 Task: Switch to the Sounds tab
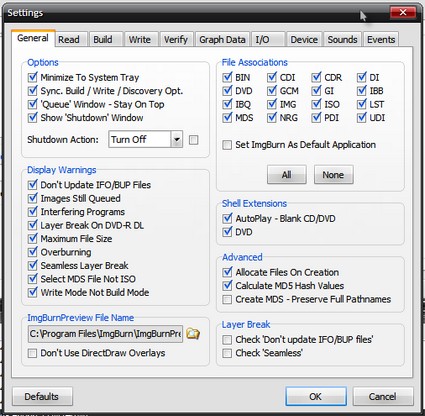[342, 39]
